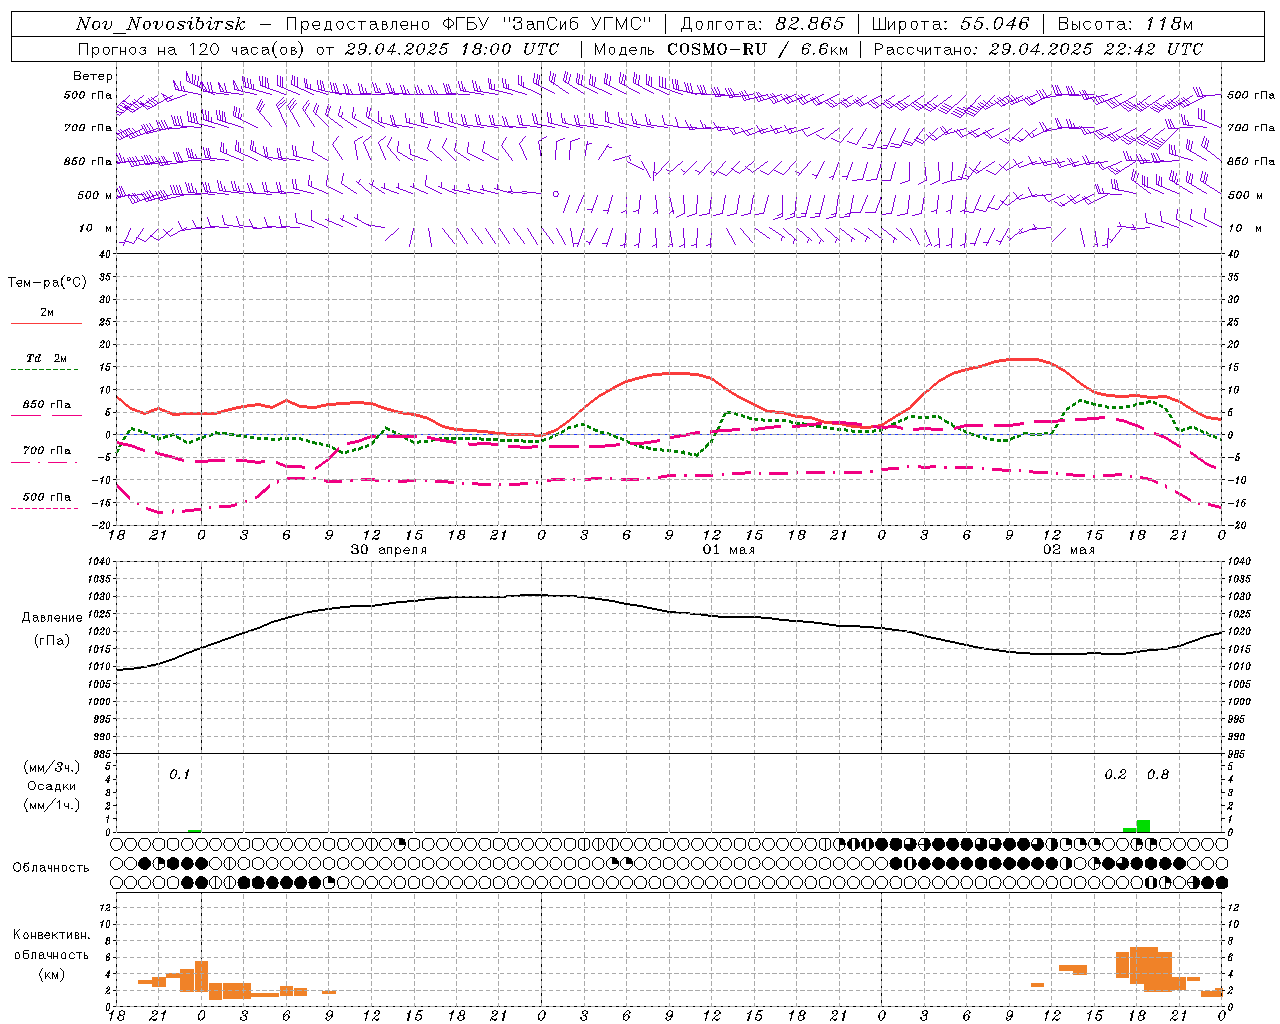Click the 'Рассчитано: 29.04.2025 22:42 UTC' timestamp
The image size is (1280, 1024).
1038,49
